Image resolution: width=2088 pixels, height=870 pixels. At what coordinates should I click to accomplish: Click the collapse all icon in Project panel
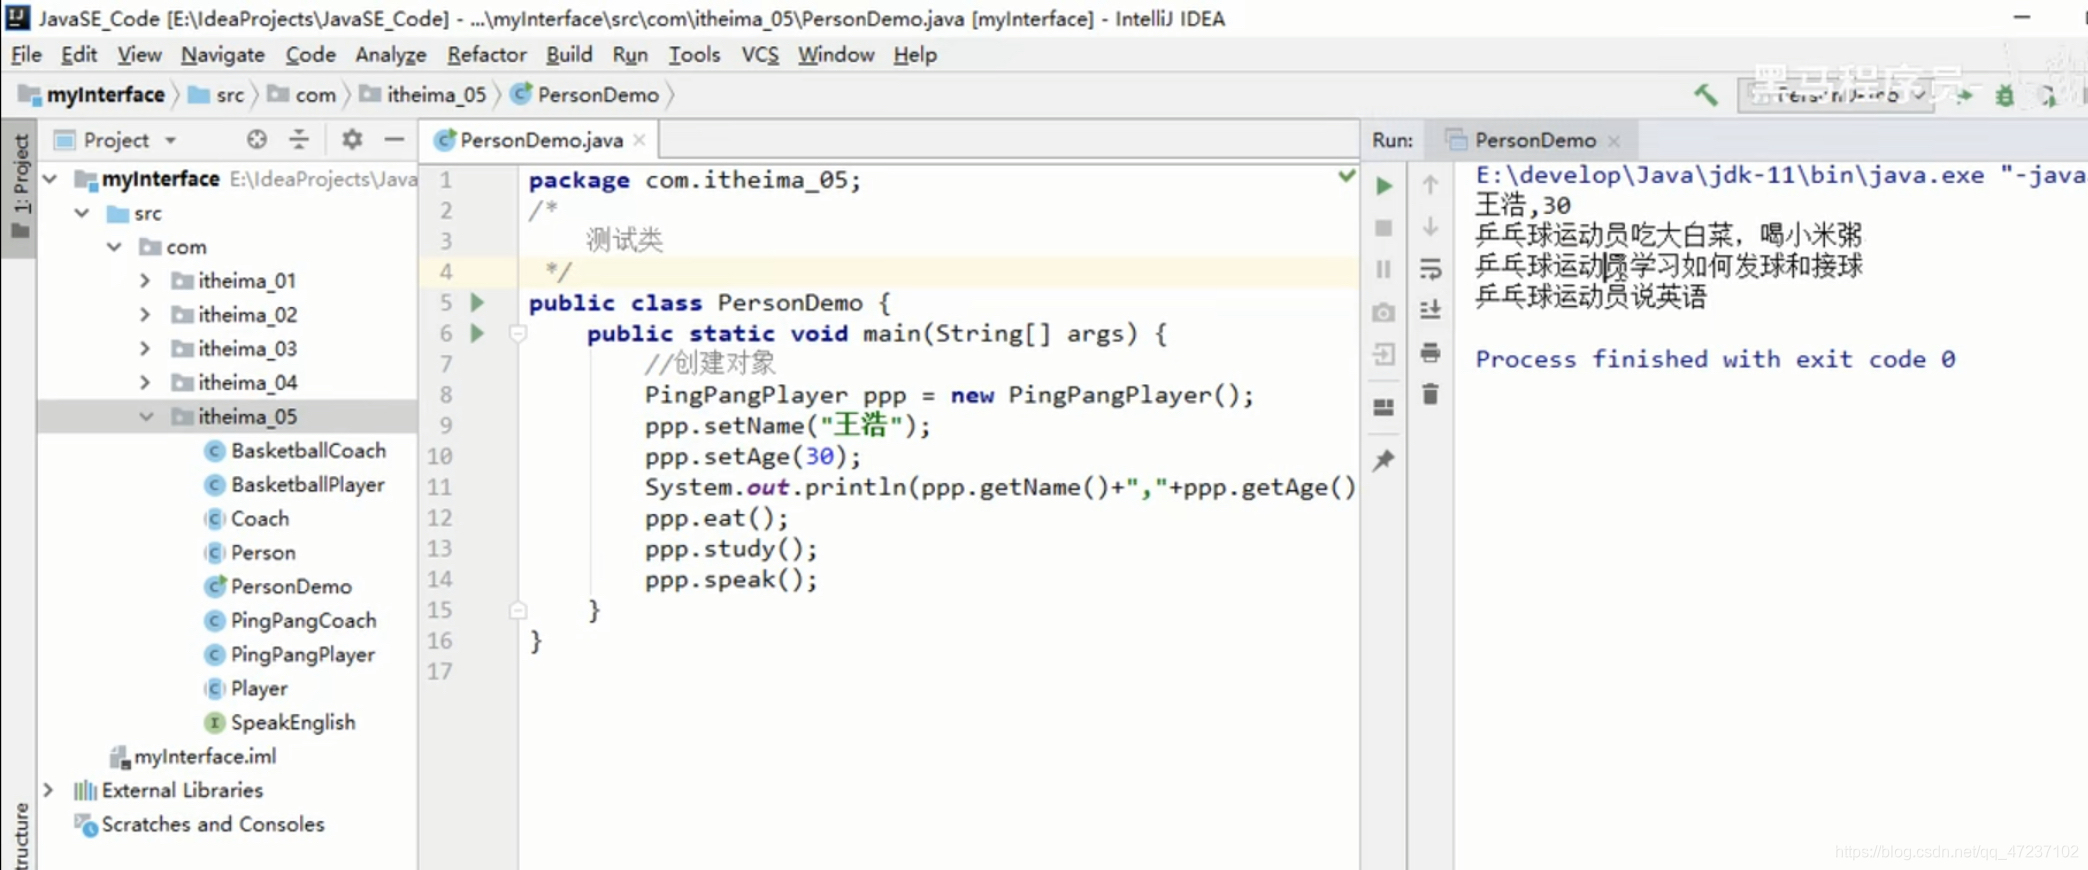pos(299,139)
